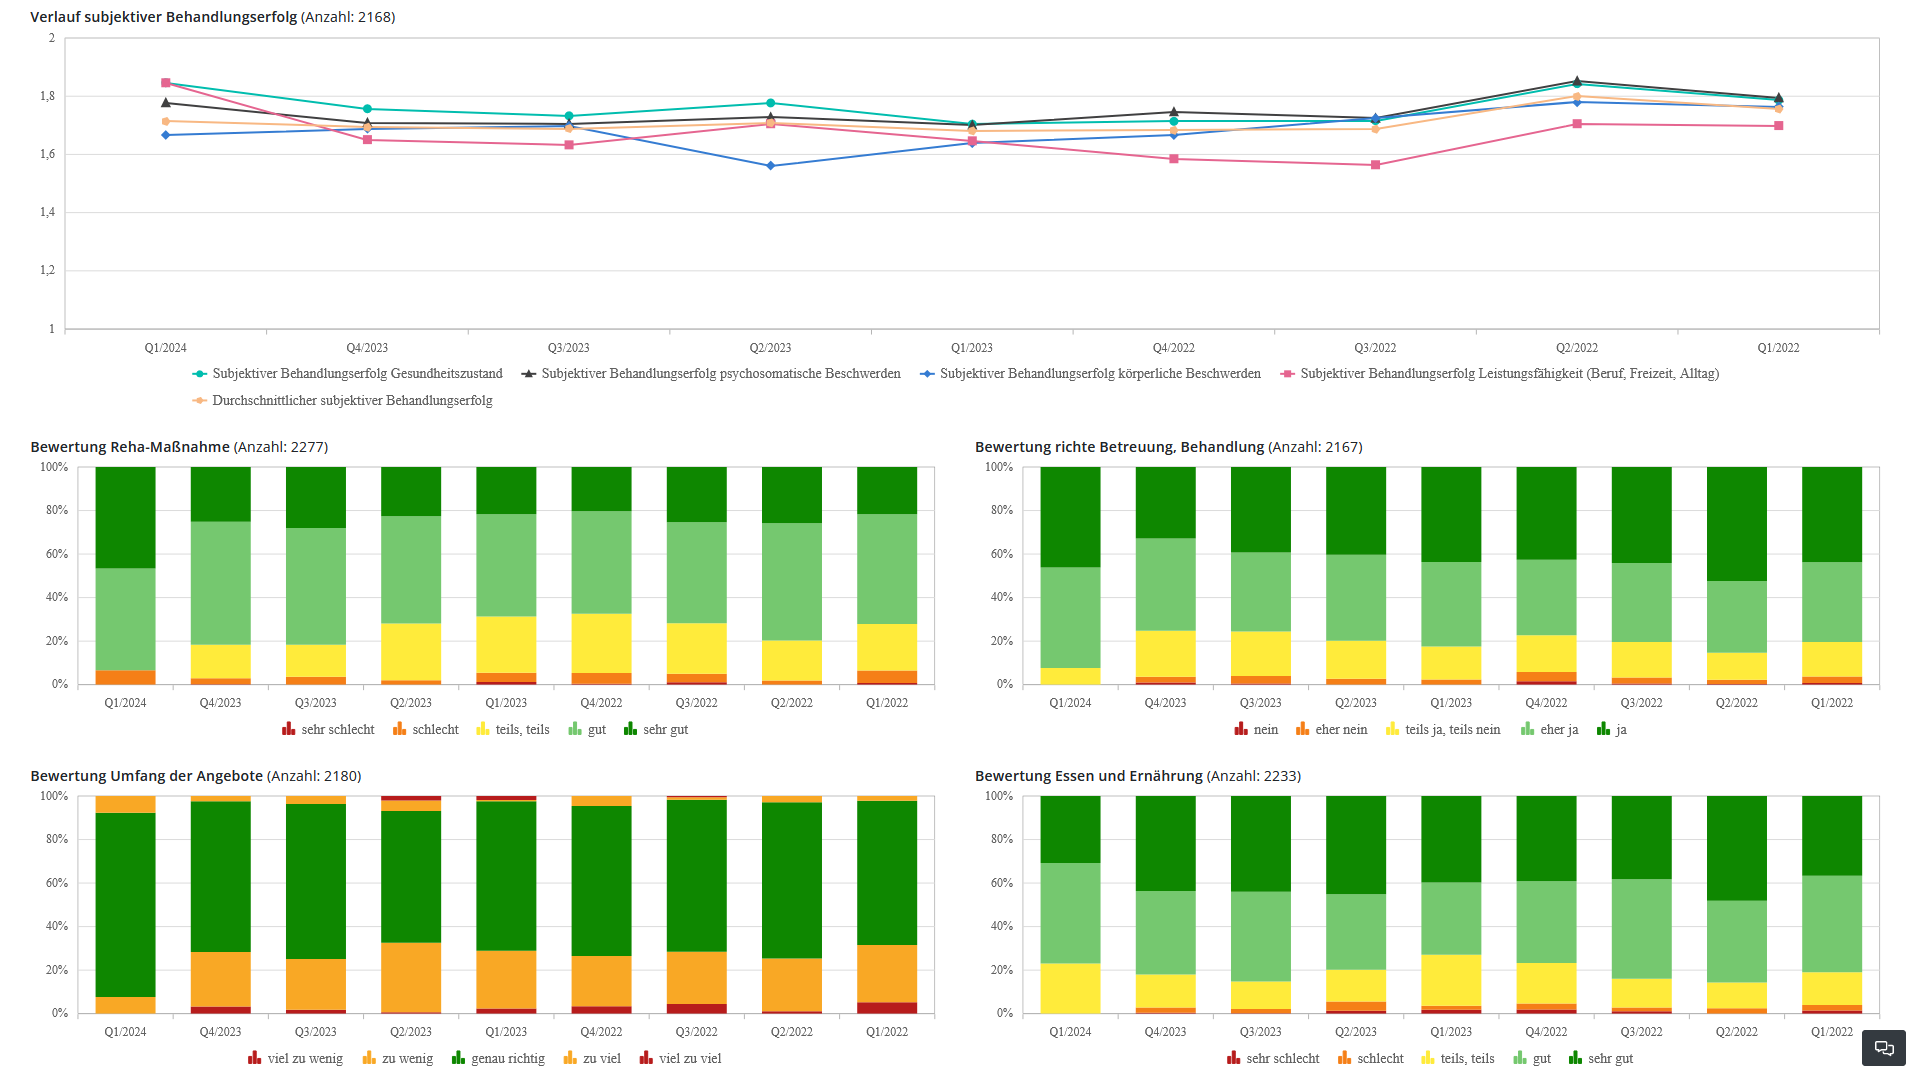
Task: Toggle 'schlecht' legend in Essen chart
Action: 1371,1059
